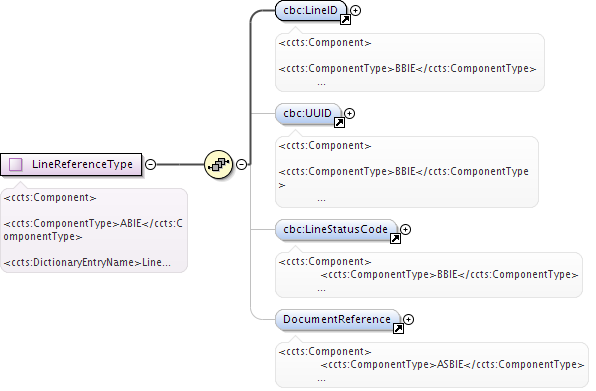
Task: Expand the cbc:LineStatusCode element
Action: (406, 230)
